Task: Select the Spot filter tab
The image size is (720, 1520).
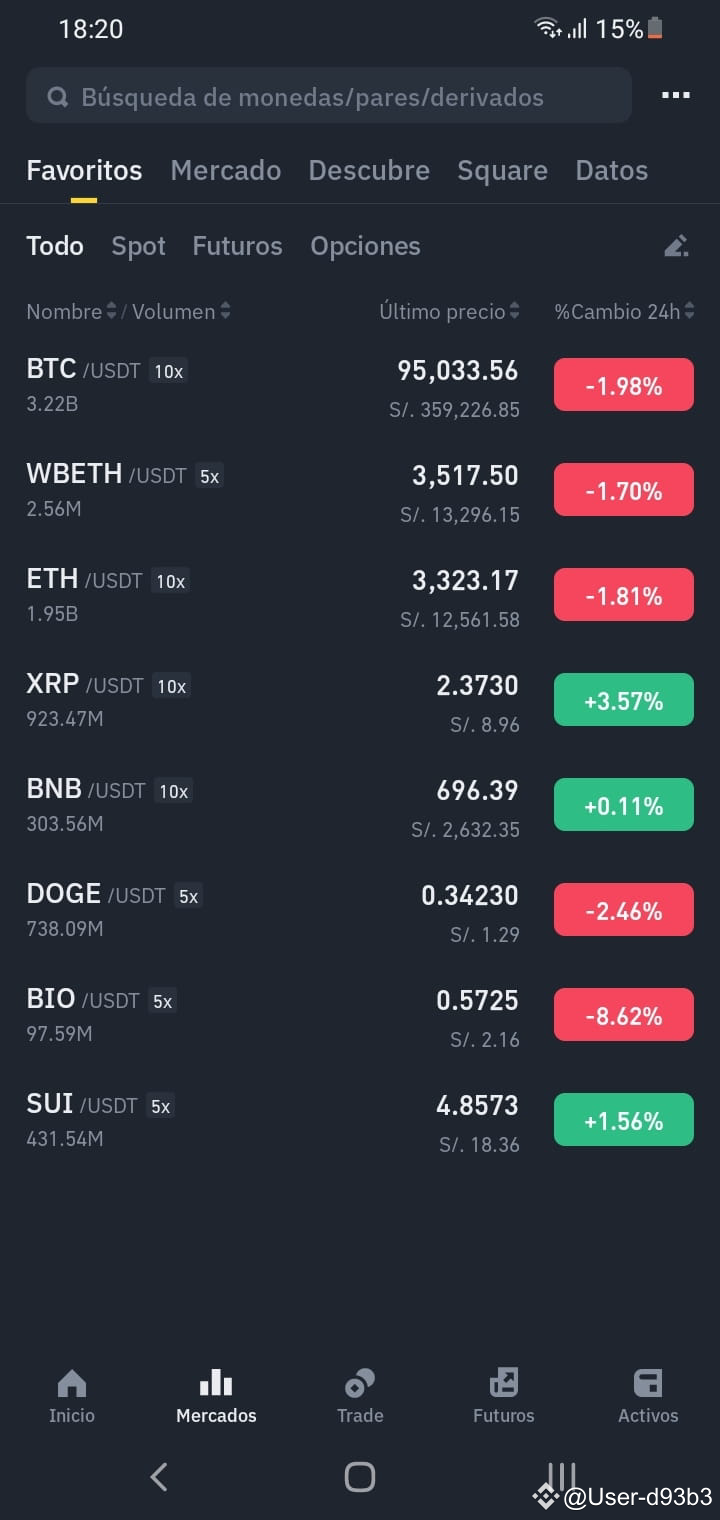Action: [138, 246]
